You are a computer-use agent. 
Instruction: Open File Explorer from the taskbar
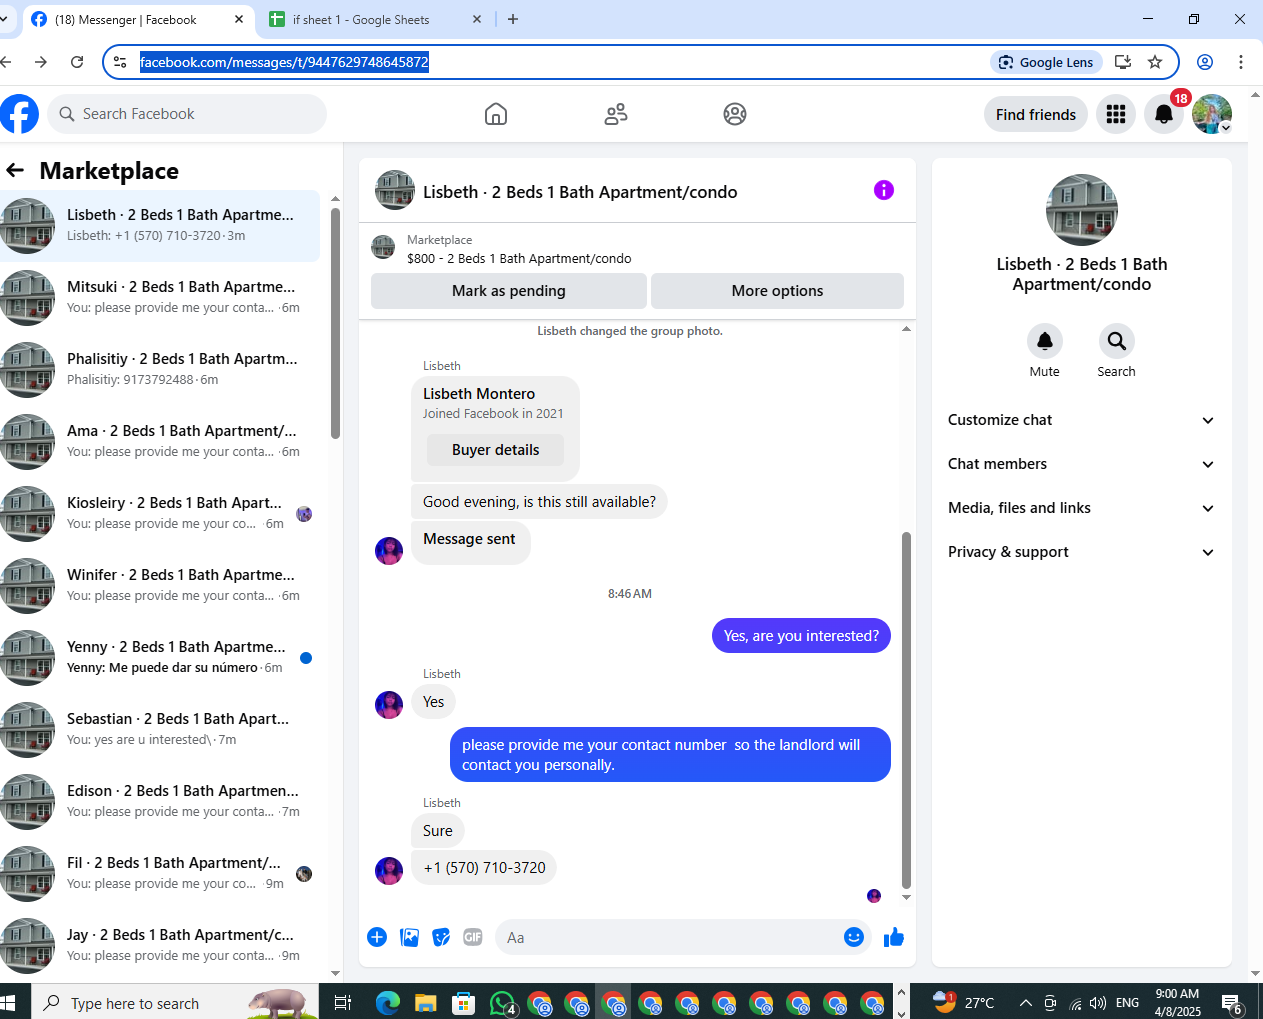pyautogui.click(x=425, y=1003)
